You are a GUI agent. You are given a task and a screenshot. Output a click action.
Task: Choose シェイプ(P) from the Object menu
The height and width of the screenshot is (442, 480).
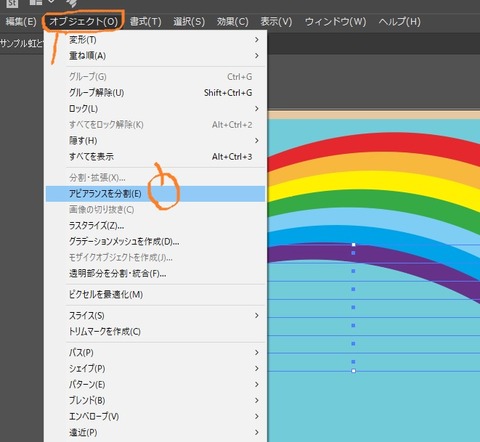155,368
